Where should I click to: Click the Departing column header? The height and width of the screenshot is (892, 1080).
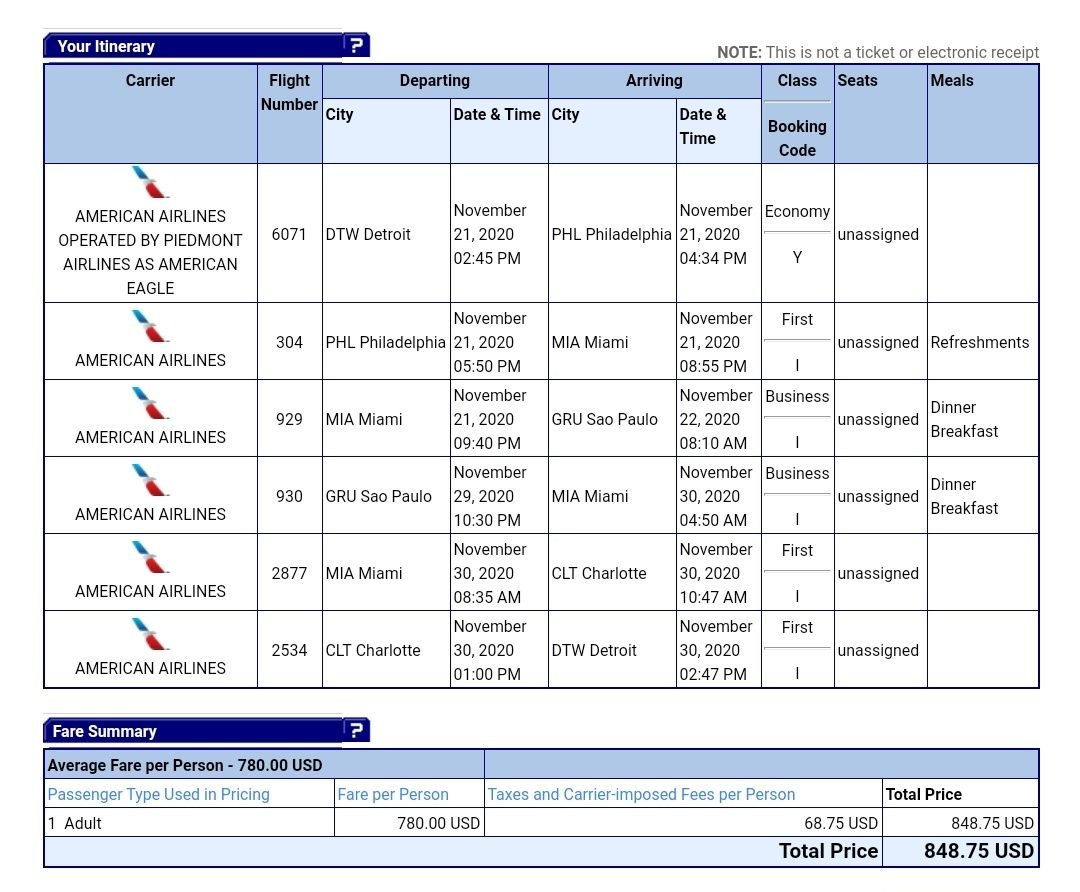(435, 81)
